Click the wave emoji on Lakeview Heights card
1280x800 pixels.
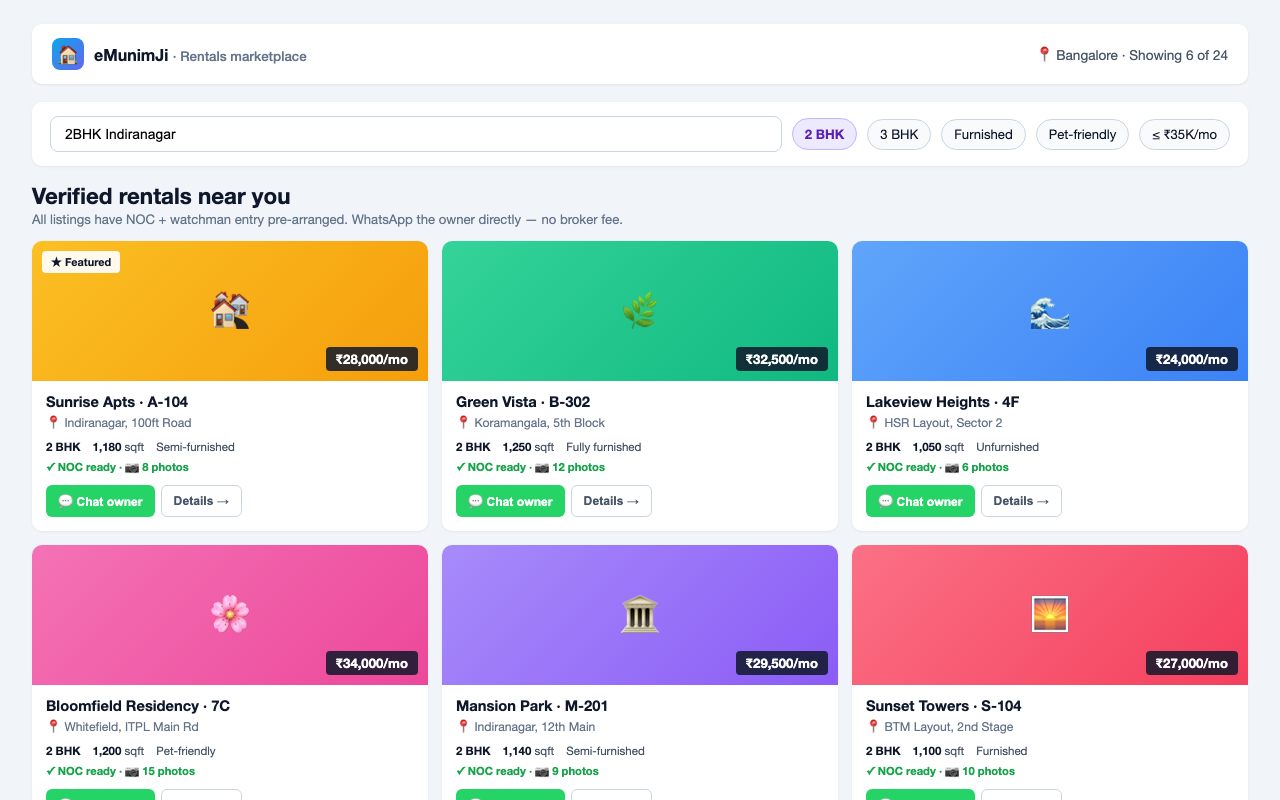coord(1050,311)
